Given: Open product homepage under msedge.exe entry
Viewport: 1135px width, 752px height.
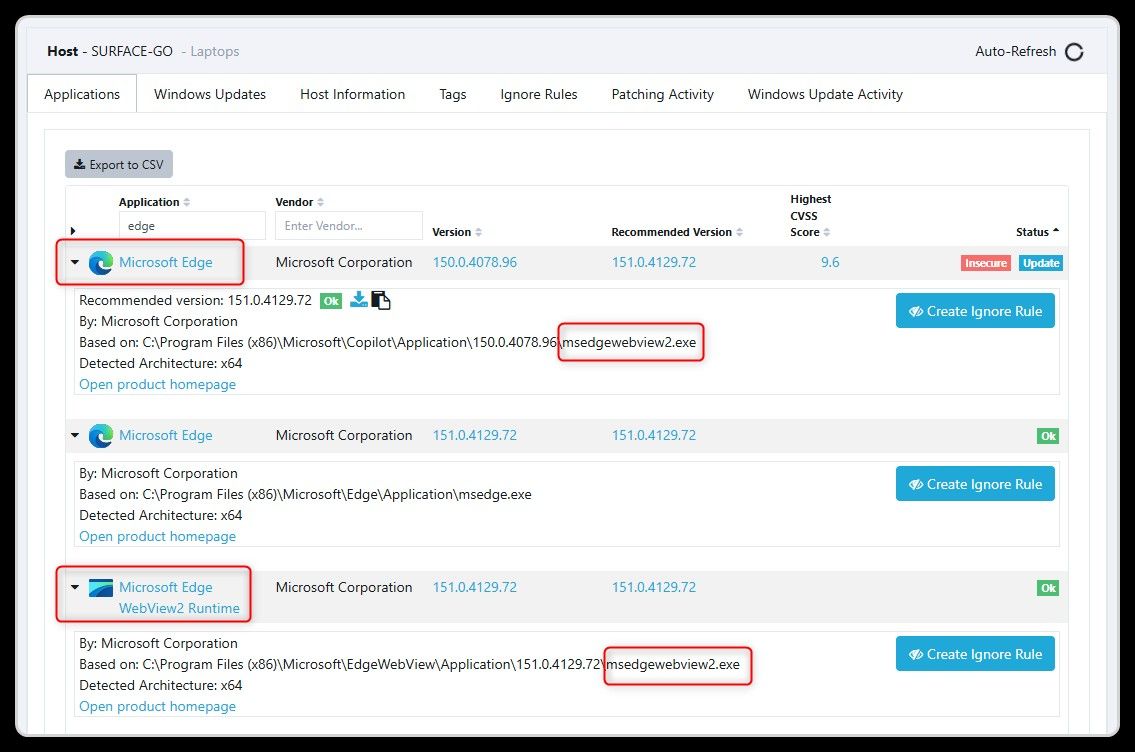Looking at the screenshot, I should (x=157, y=536).
